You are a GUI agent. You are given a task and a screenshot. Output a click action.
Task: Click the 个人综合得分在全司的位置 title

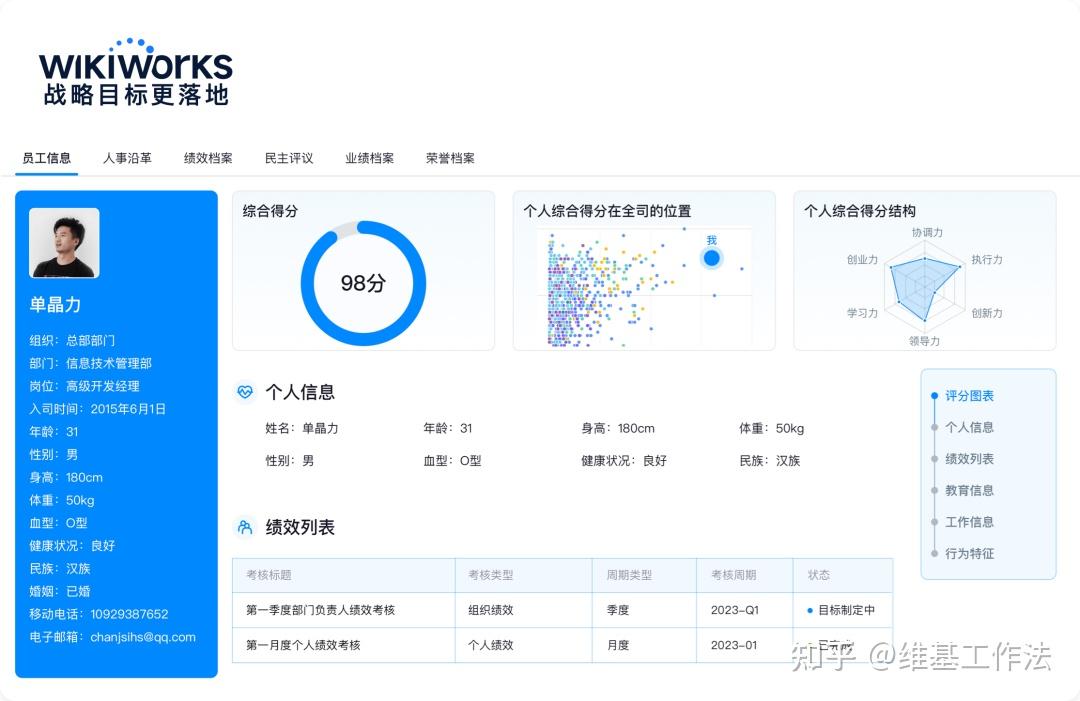[x=607, y=211]
